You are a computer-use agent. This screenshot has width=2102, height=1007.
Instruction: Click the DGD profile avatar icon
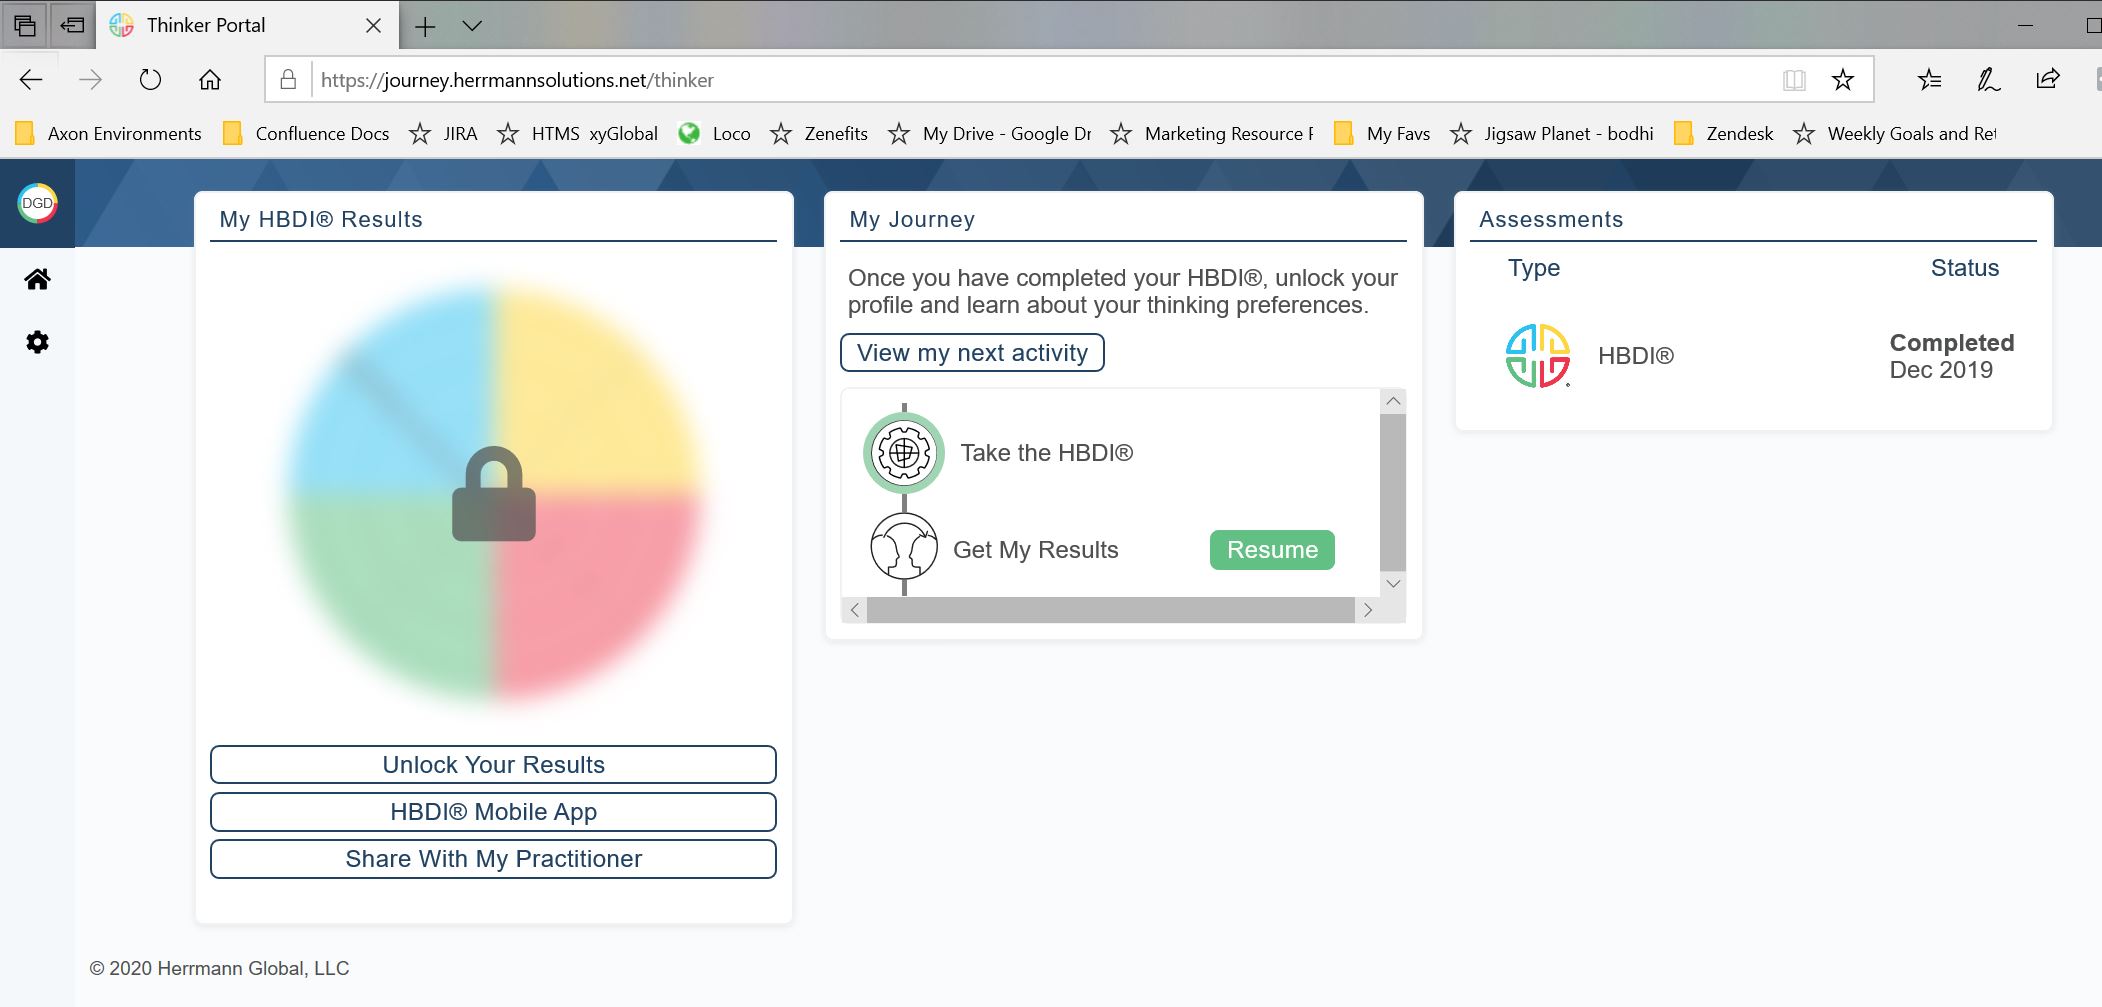tap(37, 203)
